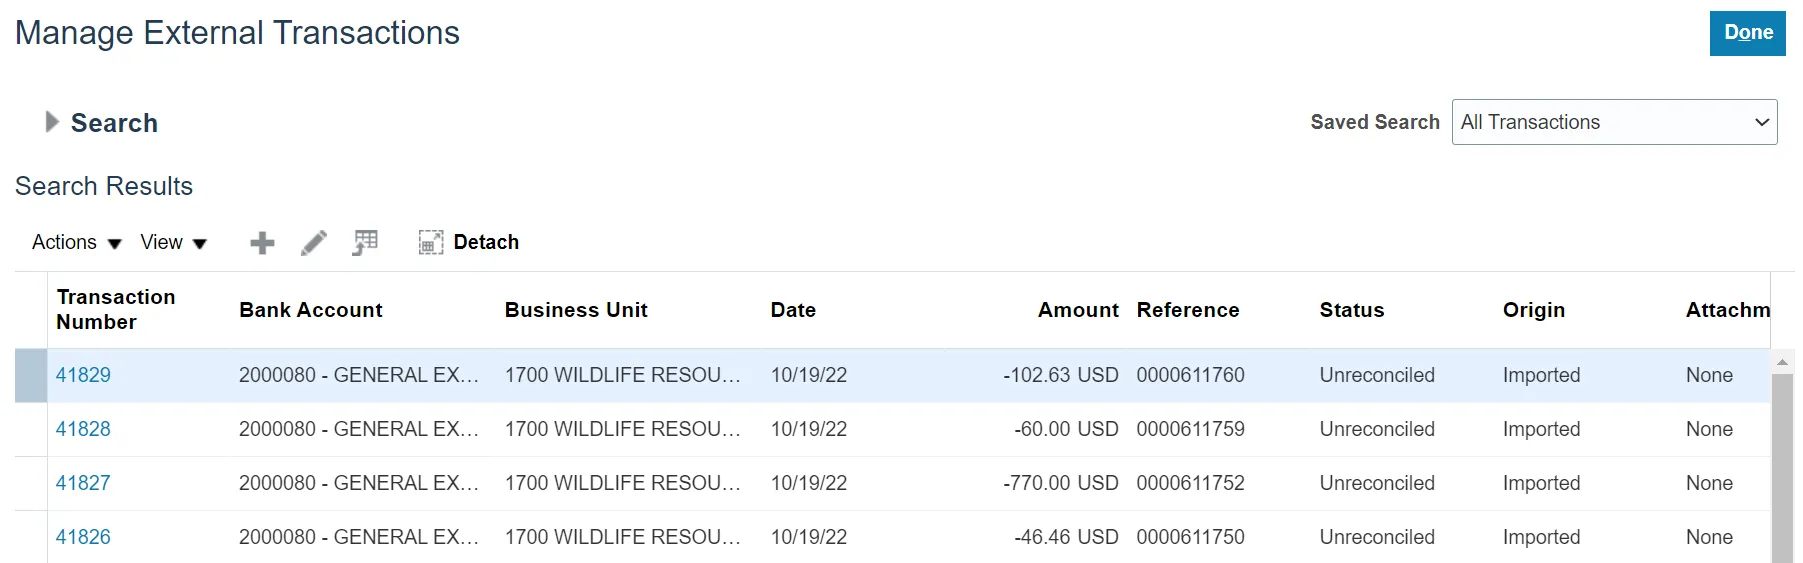Expand the Search section

click(52, 122)
